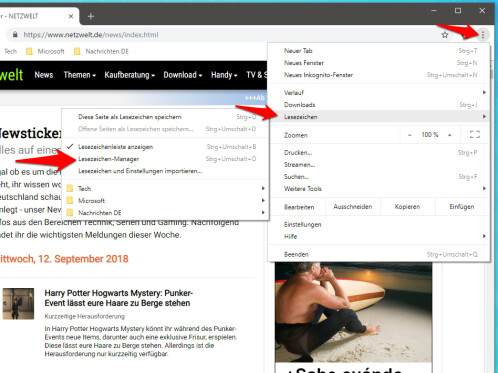This screenshot has width=498, height=373.
Task: Open the Microsoft folder in the Lesezeichen submenu
Action: (165, 201)
